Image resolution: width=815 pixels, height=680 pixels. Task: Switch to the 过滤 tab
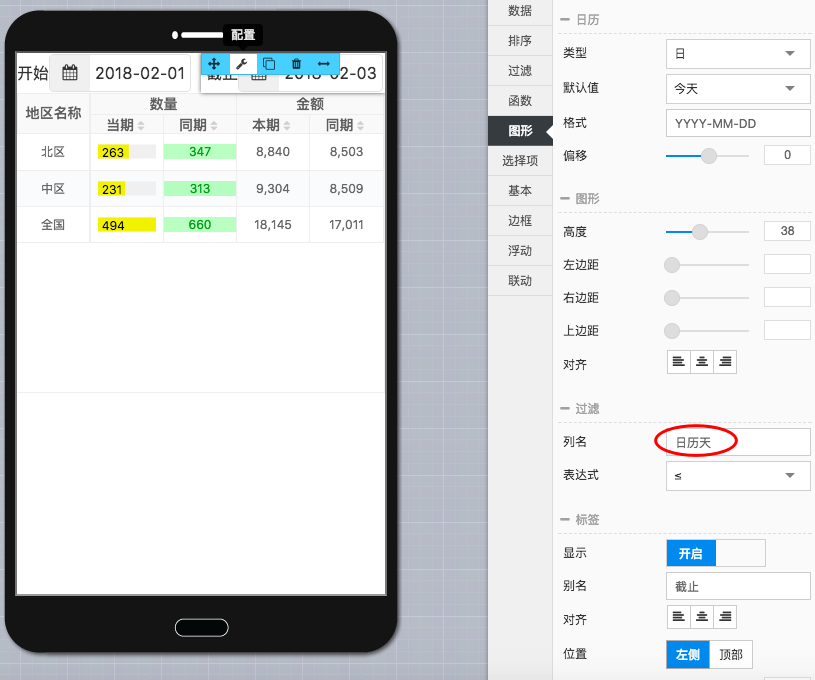click(520, 71)
